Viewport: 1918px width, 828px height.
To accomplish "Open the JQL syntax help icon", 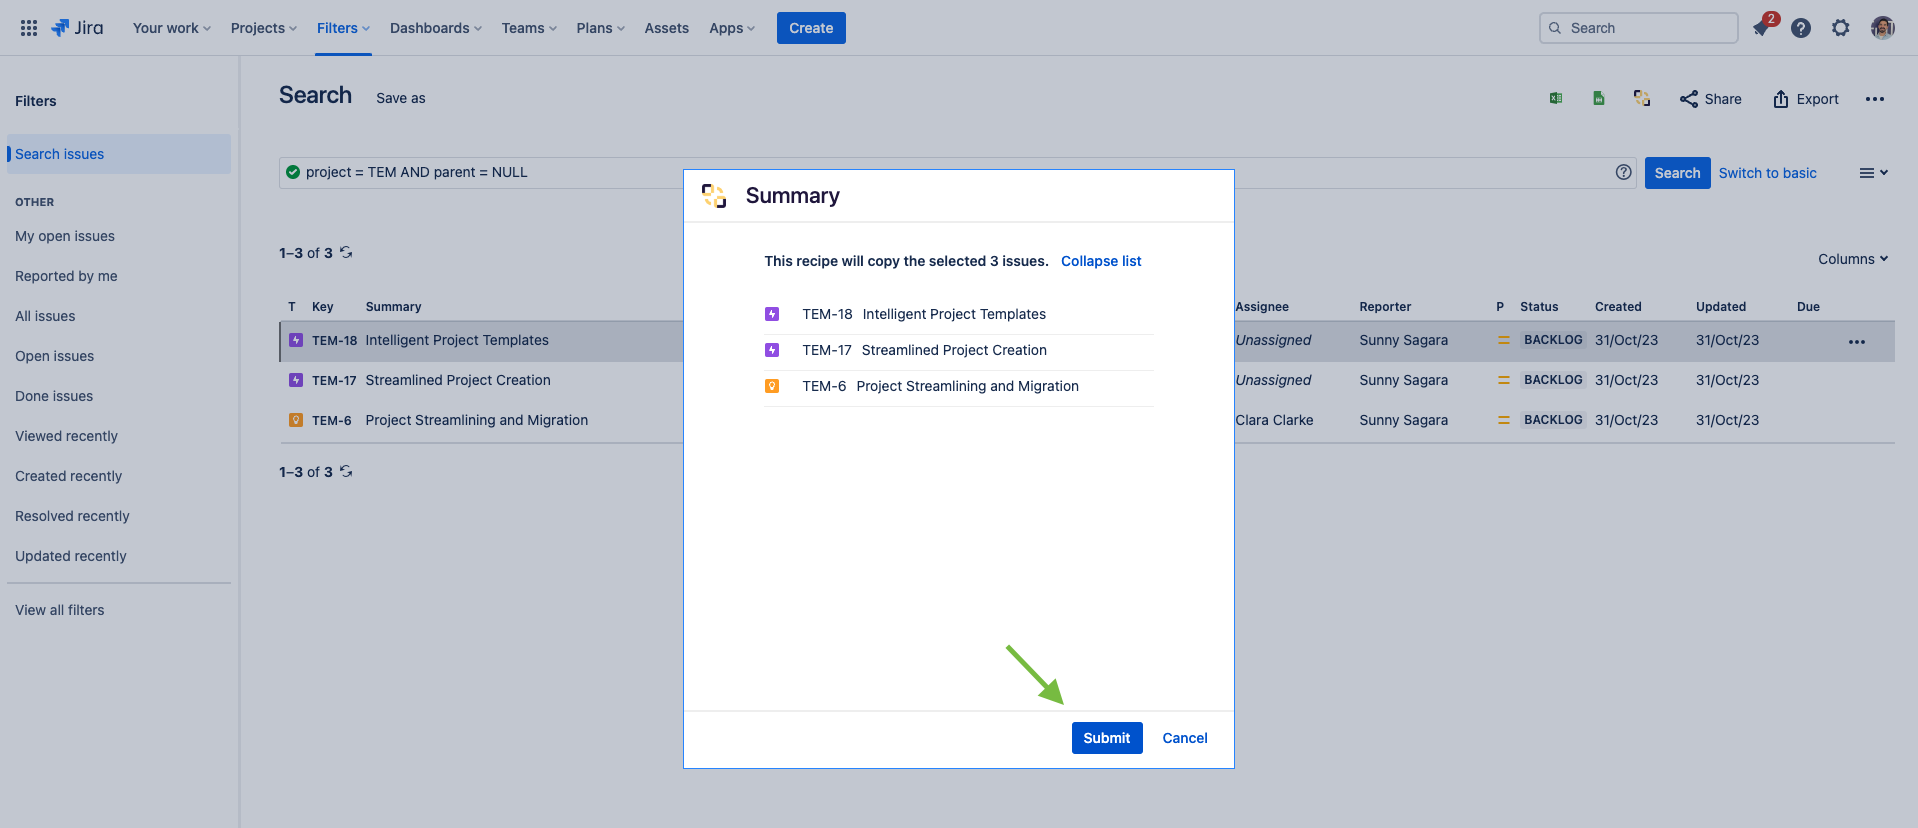I will point(1623,172).
